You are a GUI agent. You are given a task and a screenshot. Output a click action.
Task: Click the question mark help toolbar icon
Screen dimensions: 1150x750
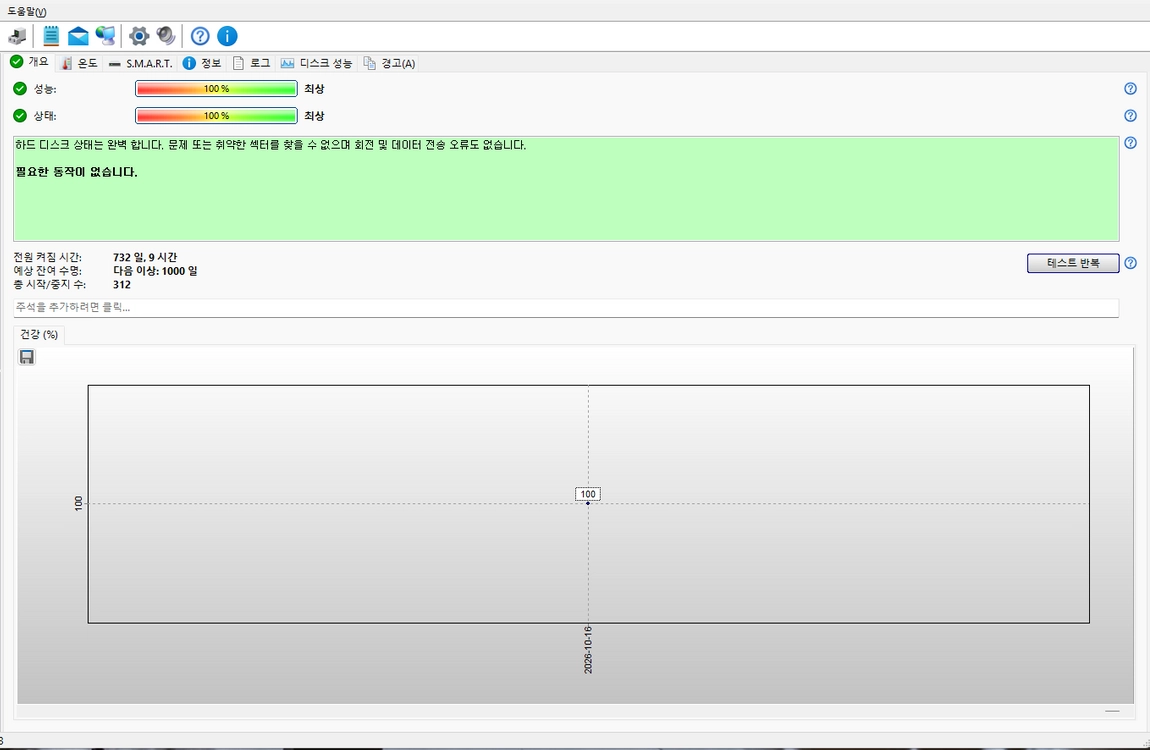click(x=199, y=36)
